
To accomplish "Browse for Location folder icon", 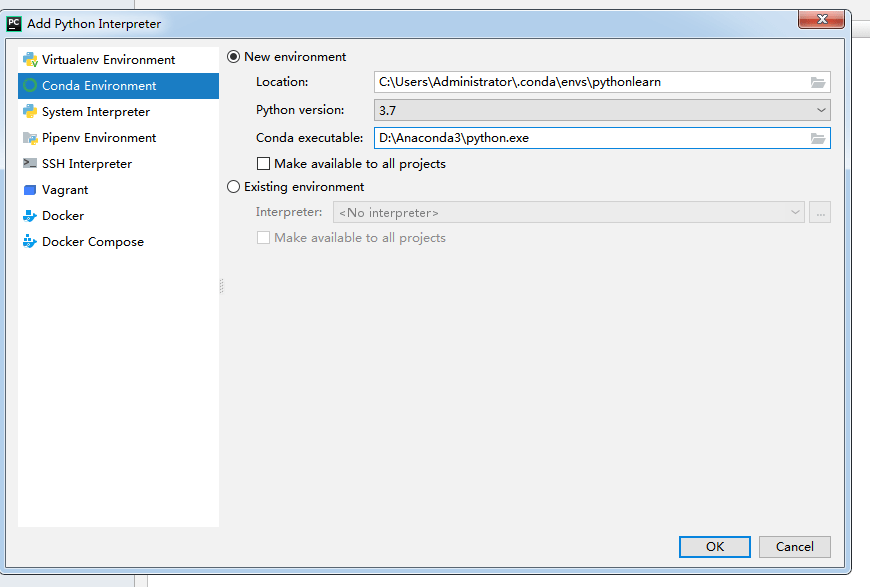I will (x=818, y=82).
